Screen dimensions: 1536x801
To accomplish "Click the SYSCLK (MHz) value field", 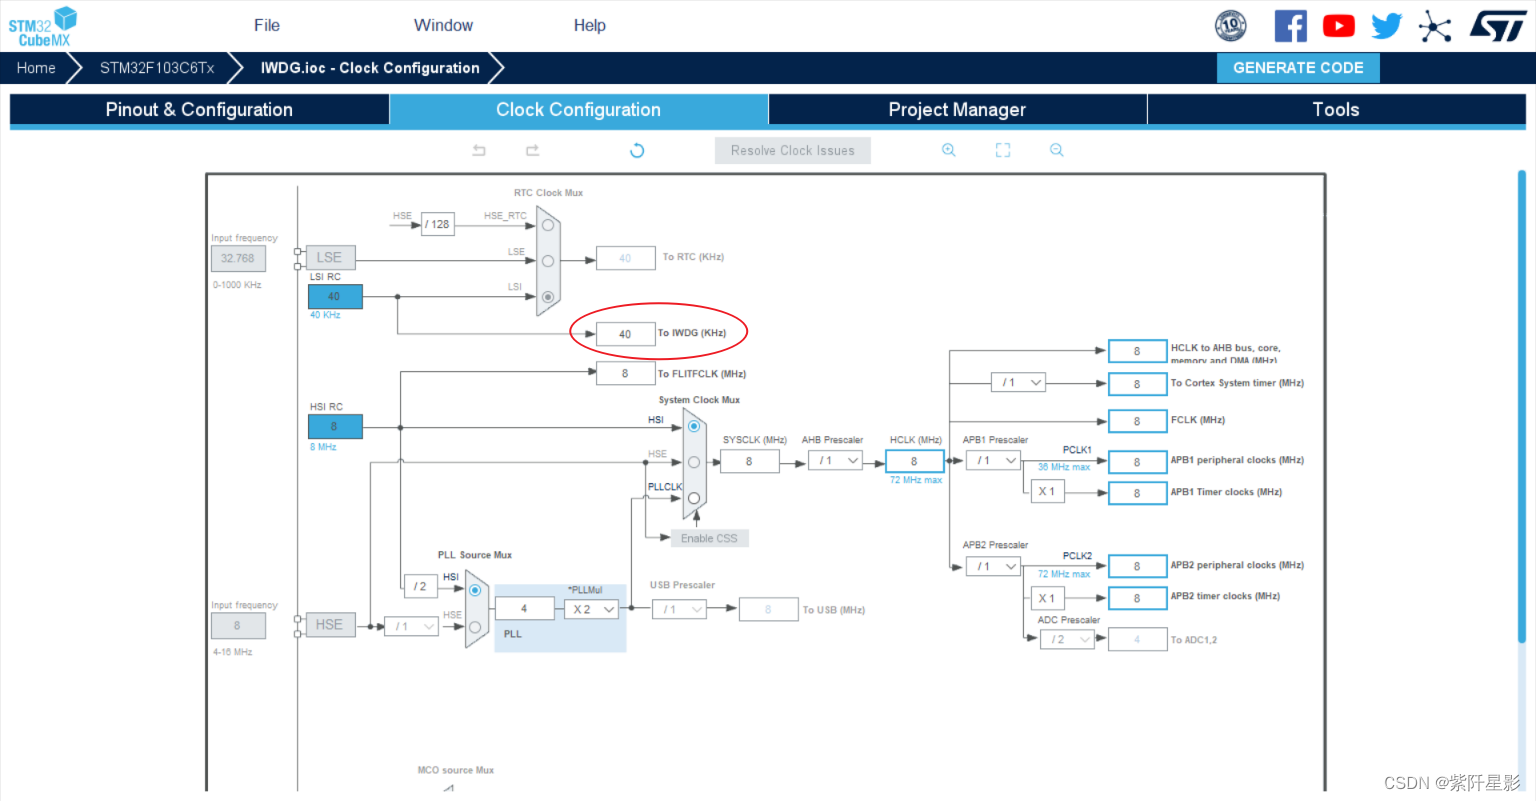I will click(749, 461).
